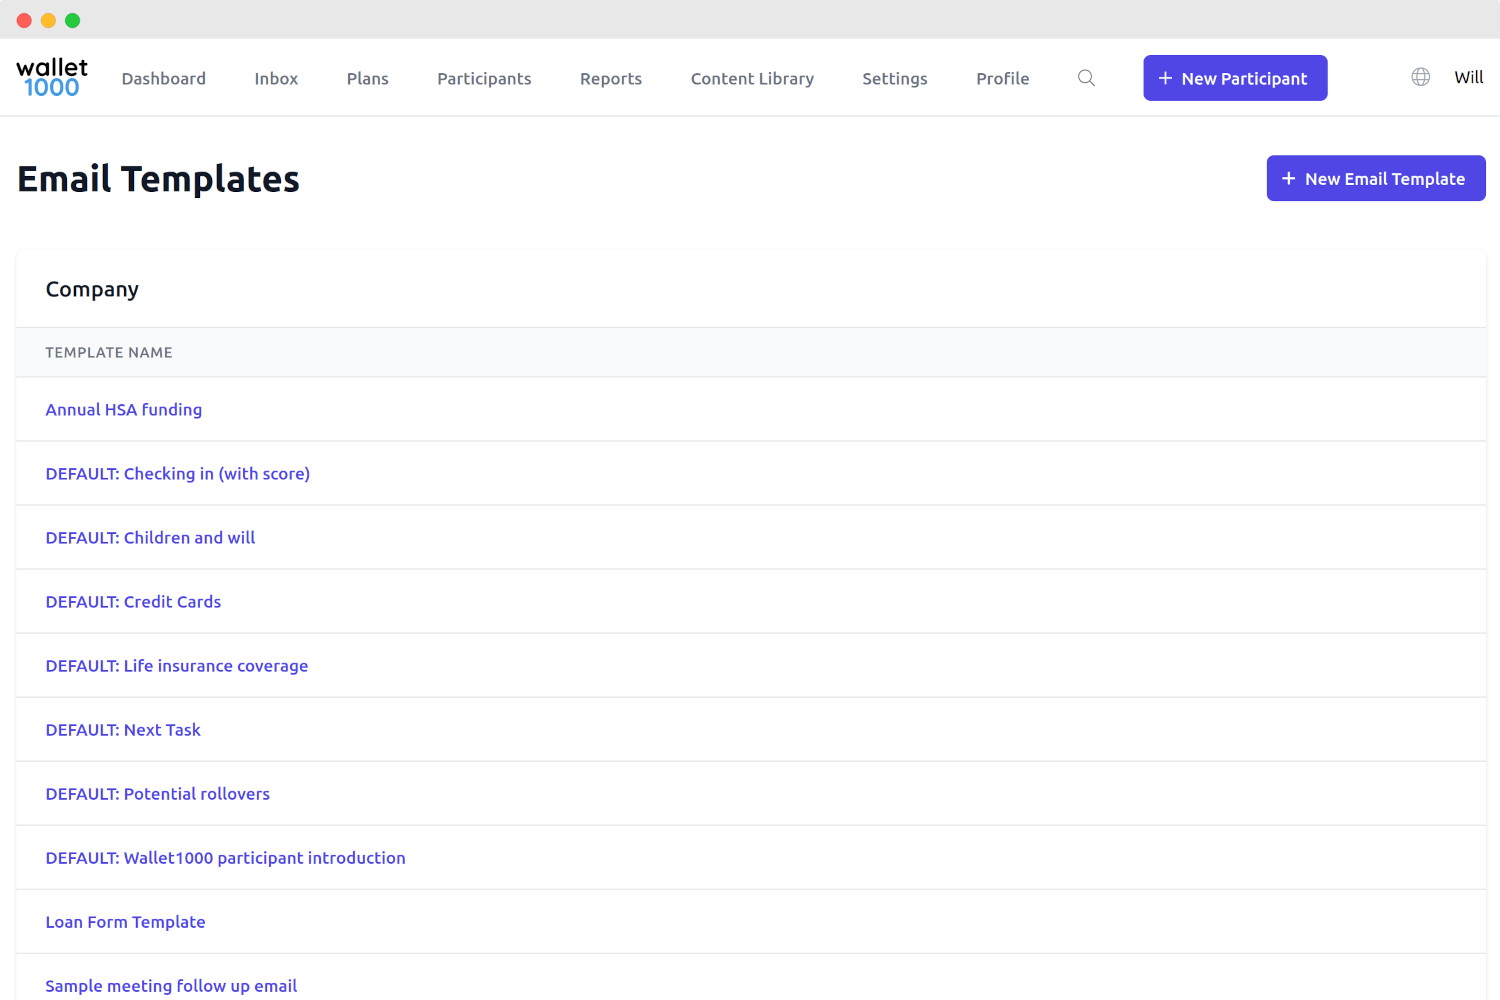Open the Dashboard nav item

click(164, 78)
